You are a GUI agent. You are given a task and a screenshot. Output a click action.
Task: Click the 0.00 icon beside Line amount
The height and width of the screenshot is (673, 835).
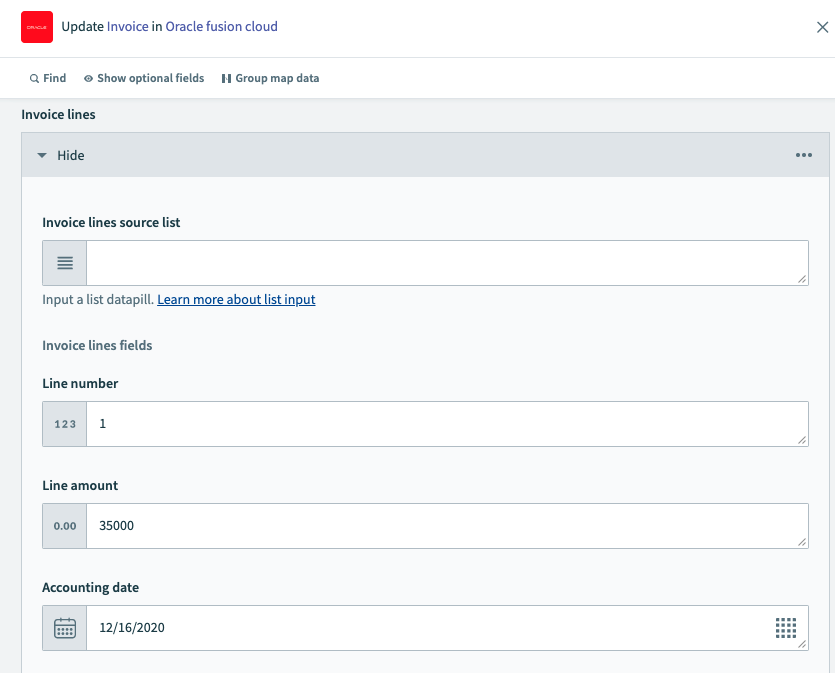click(x=64, y=525)
